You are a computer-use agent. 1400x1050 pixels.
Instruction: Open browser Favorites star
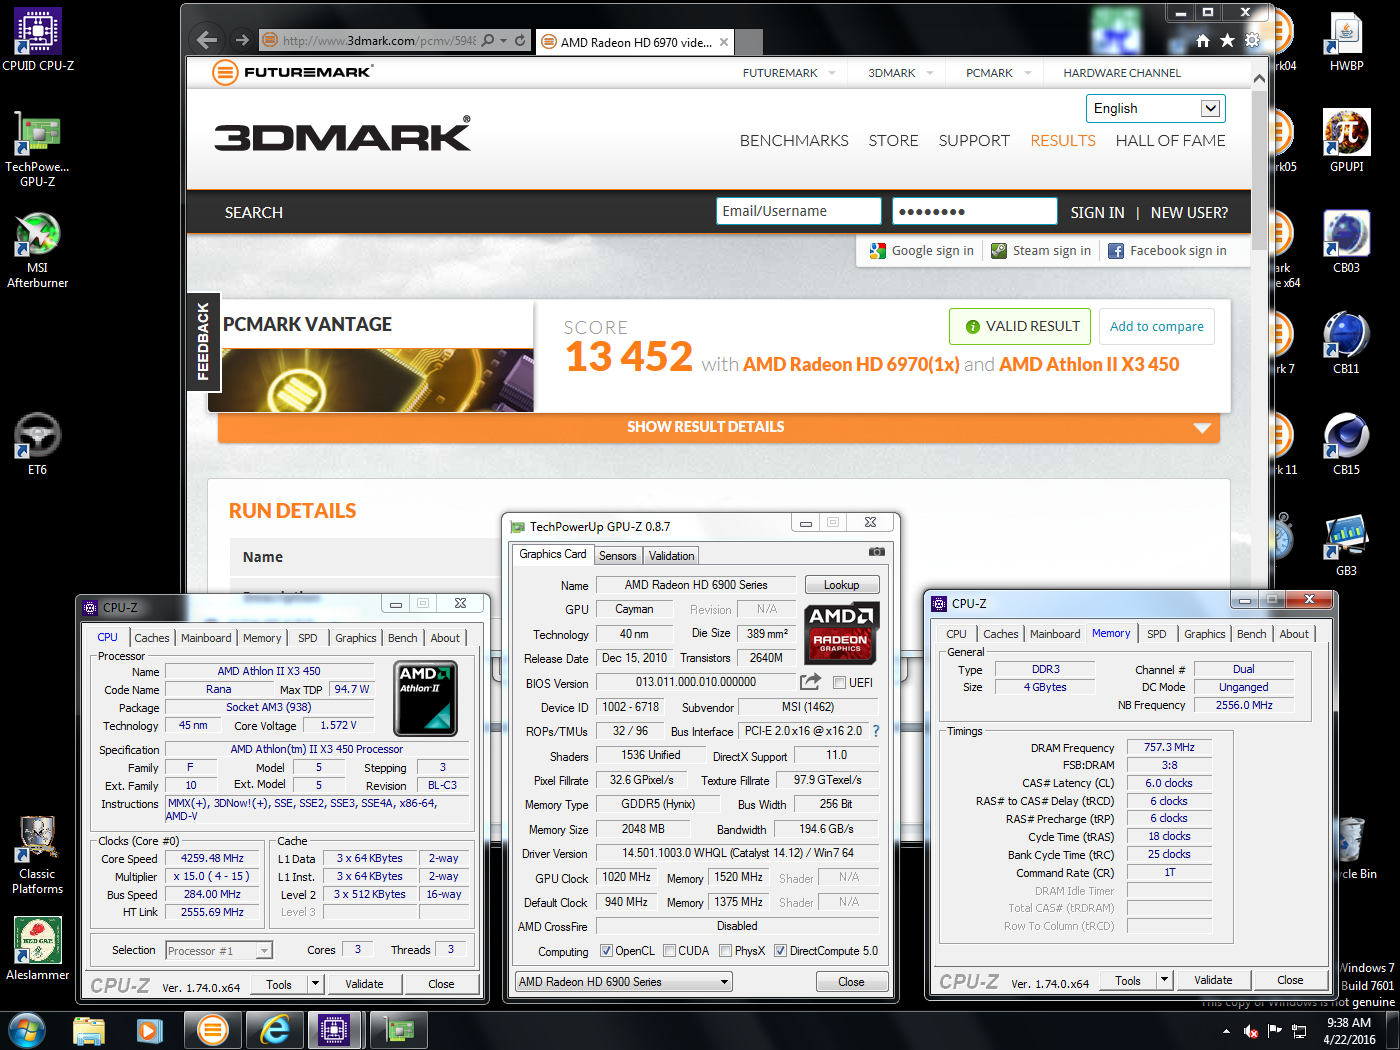[1227, 40]
